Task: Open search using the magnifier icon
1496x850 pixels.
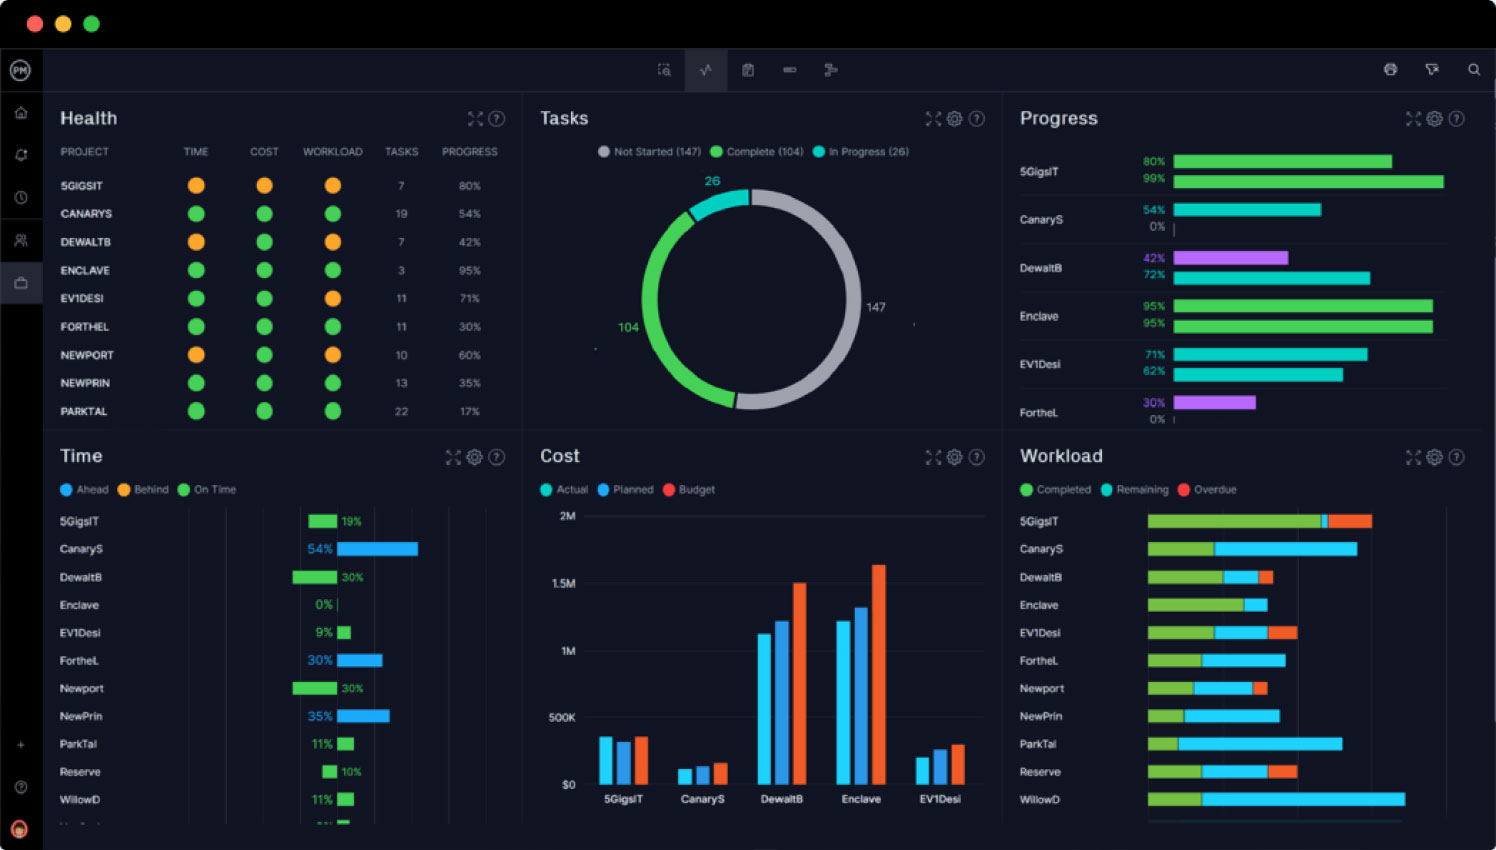Action: tap(1474, 69)
